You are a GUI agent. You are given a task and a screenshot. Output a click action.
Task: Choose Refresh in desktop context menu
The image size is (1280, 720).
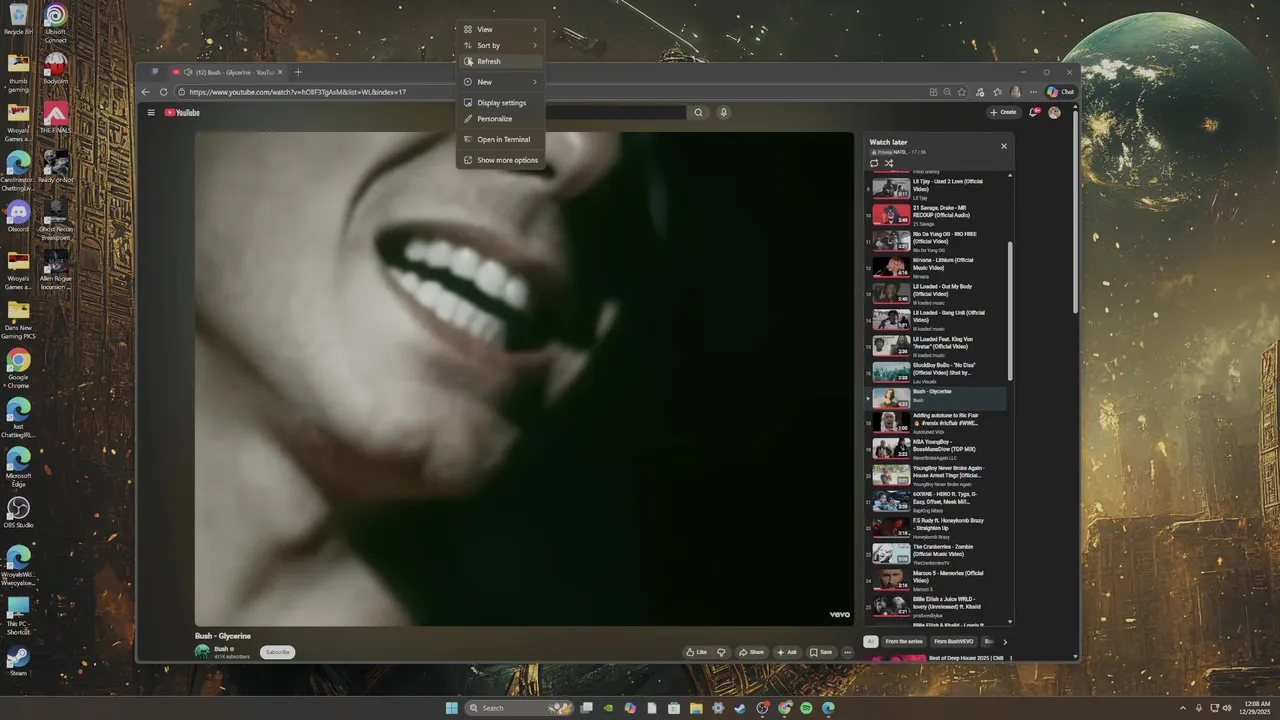(501, 61)
